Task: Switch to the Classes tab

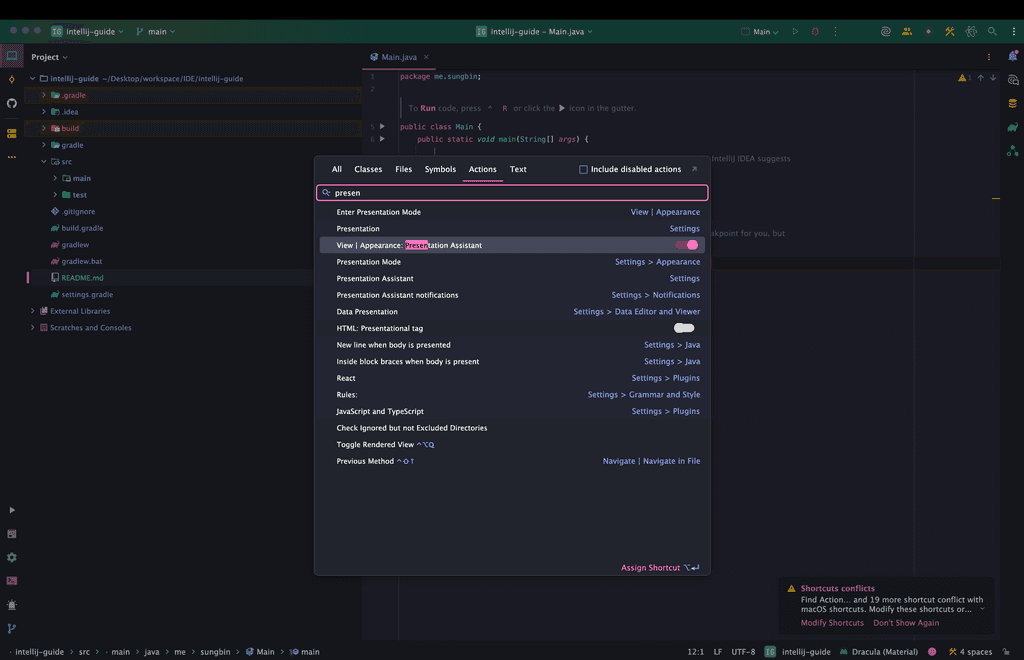Action: [x=368, y=170]
